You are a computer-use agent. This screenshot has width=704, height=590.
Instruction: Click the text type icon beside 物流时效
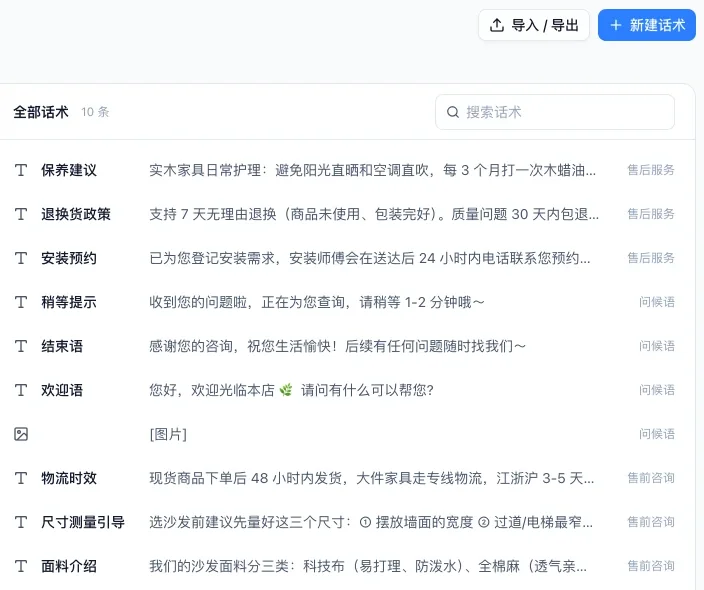coord(21,478)
